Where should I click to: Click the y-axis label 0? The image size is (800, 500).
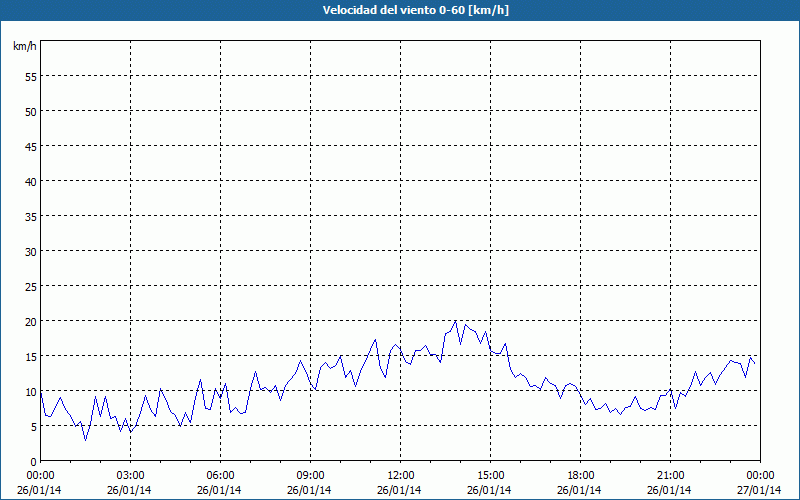(34, 462)
